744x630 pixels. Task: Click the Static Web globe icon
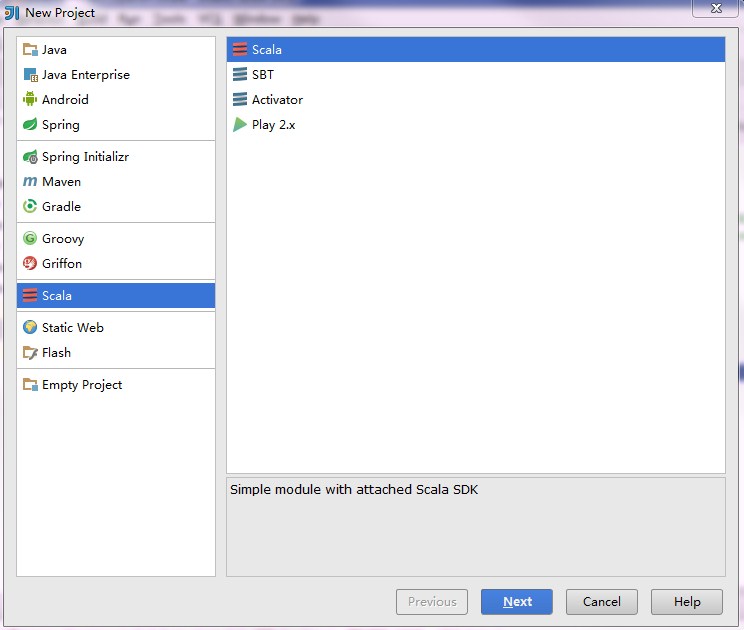point(30,327)
